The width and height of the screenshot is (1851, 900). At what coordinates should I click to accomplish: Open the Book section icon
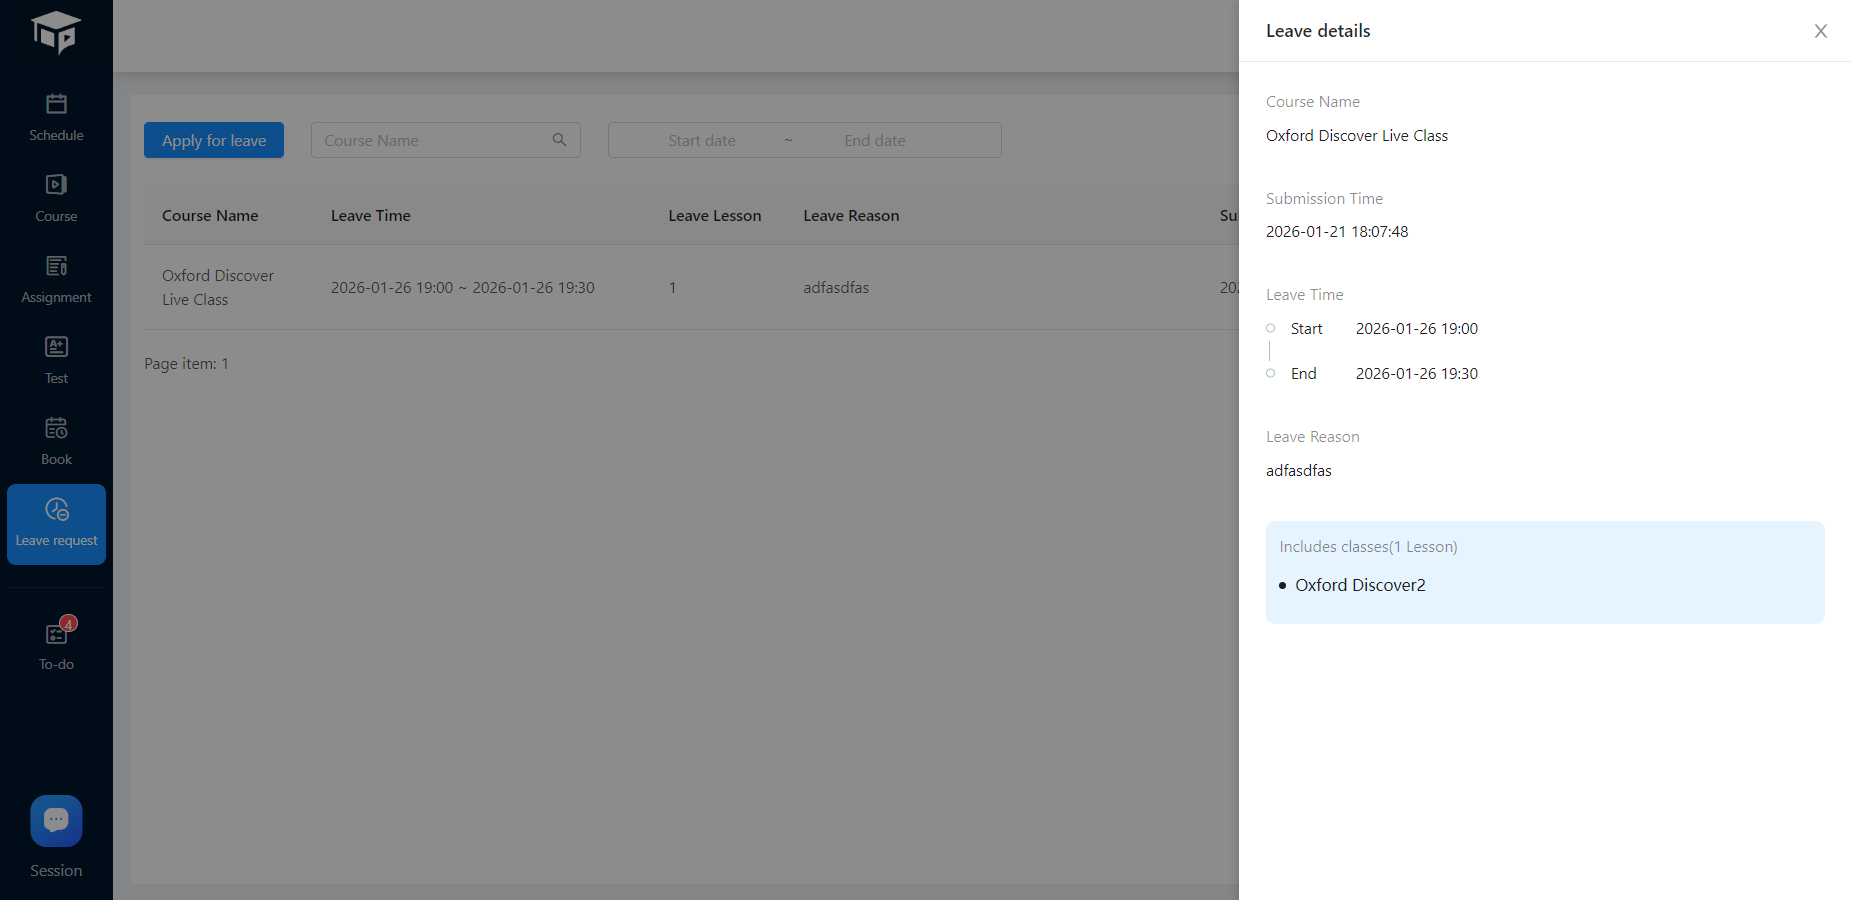(x=56, y=428)
